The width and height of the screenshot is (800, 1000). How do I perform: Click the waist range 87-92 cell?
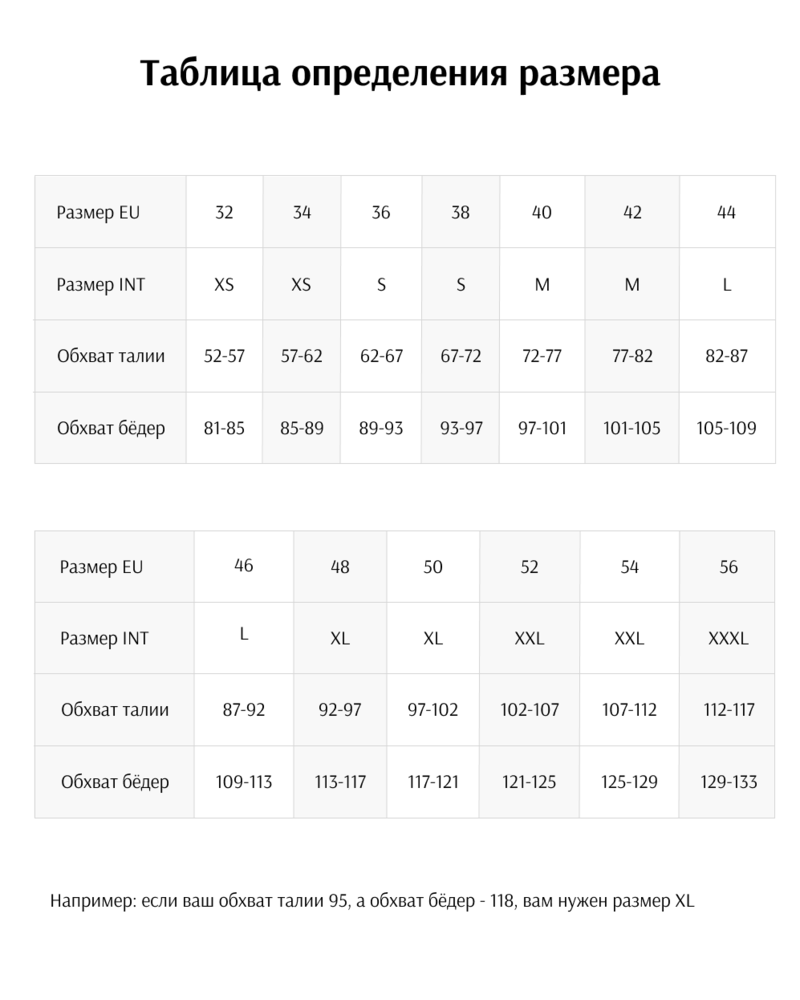click(243, 710)
